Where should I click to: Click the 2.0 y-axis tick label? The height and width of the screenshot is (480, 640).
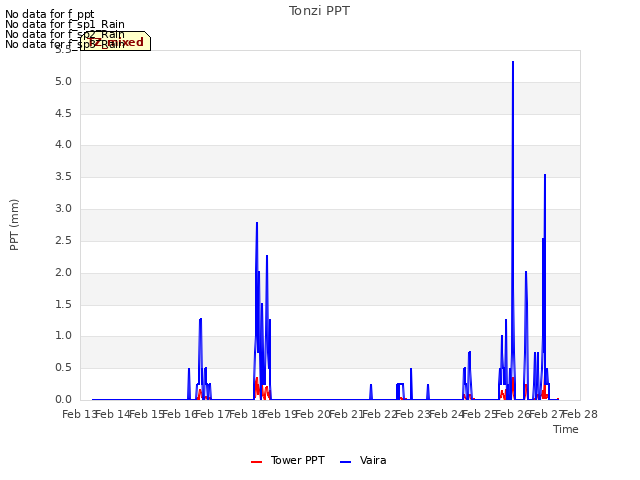(x=63, y=272)
